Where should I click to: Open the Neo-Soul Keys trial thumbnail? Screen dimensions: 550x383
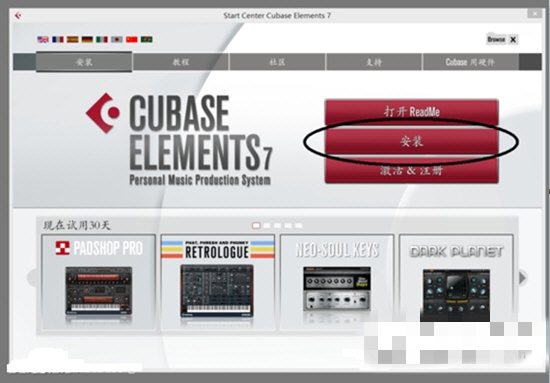click(x=337, y=282)
